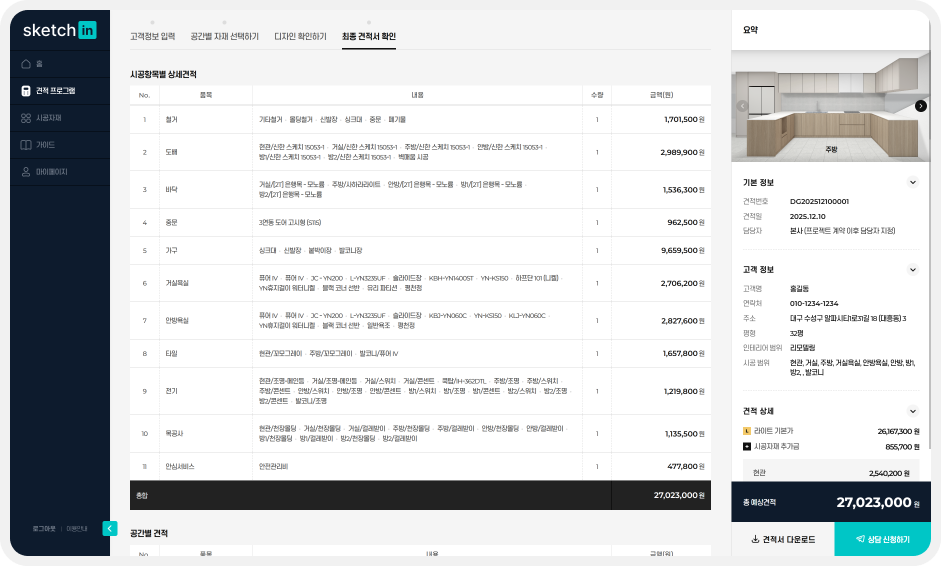Click the 총합 27,023,000 원 total row value
This screenshot has height=566, width=941.
pyautogui.click(x=679, y=495)
